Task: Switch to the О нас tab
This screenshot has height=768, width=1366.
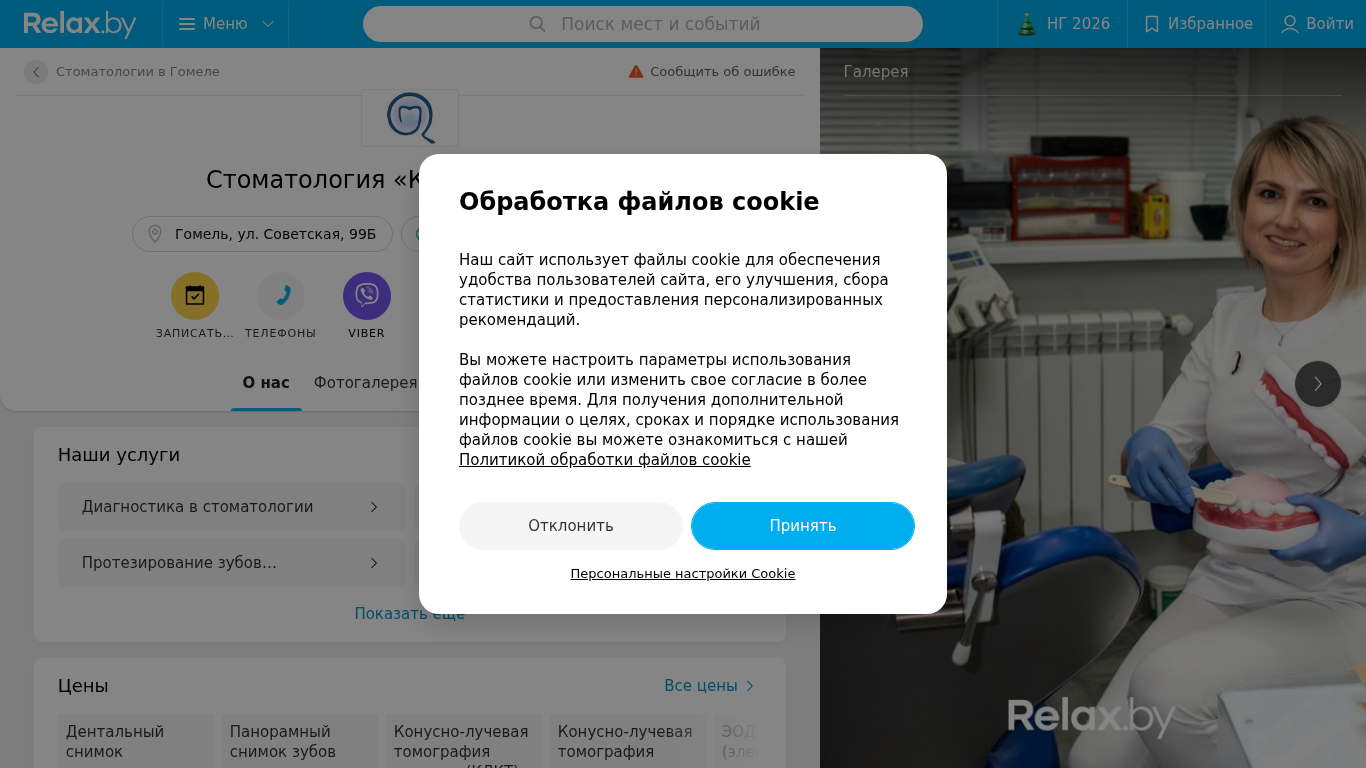Action: (266, 383)
